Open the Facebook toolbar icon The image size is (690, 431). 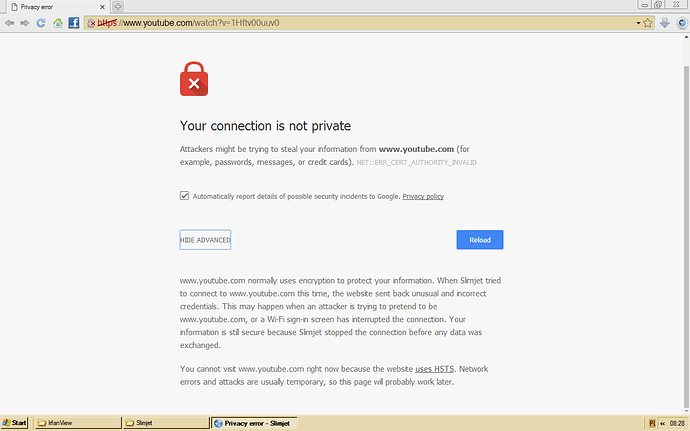(x=74, y=23)
